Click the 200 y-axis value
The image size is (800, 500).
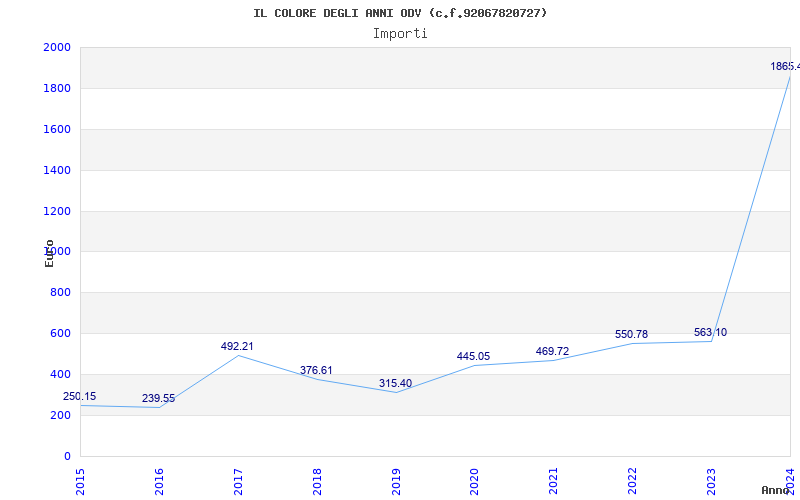click(60, 415)
